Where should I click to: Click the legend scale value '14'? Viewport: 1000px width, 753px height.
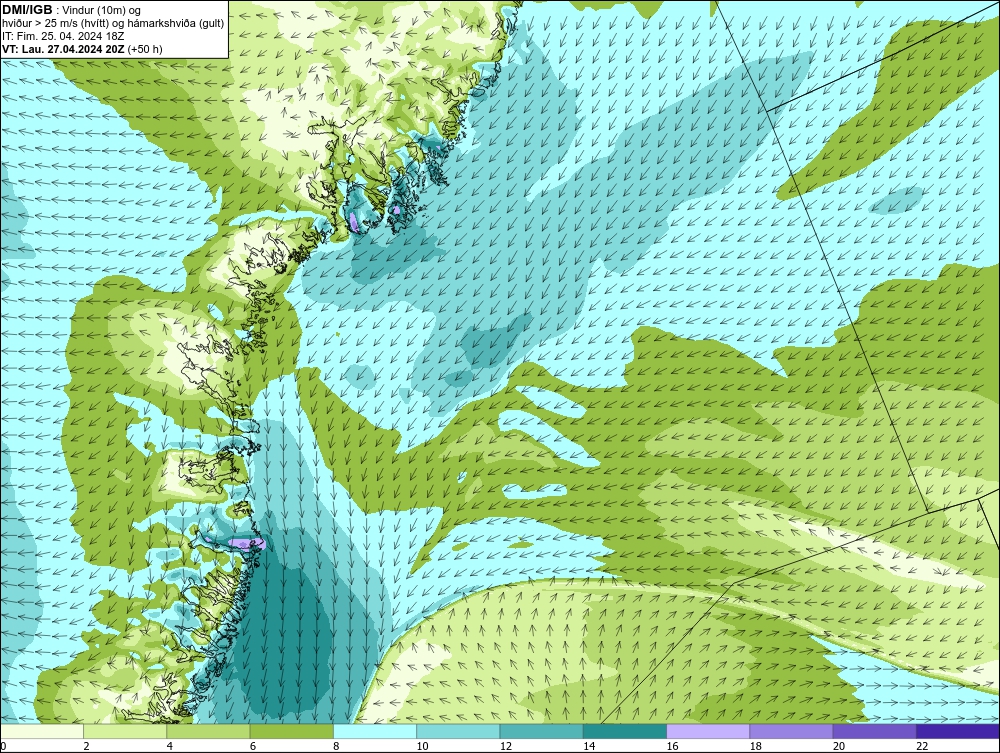[589, 746]
